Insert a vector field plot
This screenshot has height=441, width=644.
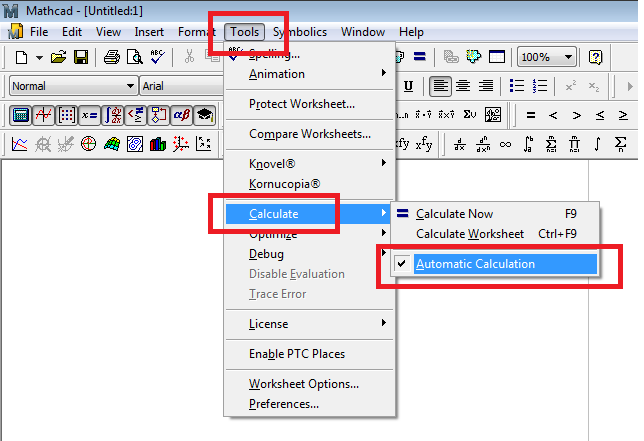[x=204, y=144]
